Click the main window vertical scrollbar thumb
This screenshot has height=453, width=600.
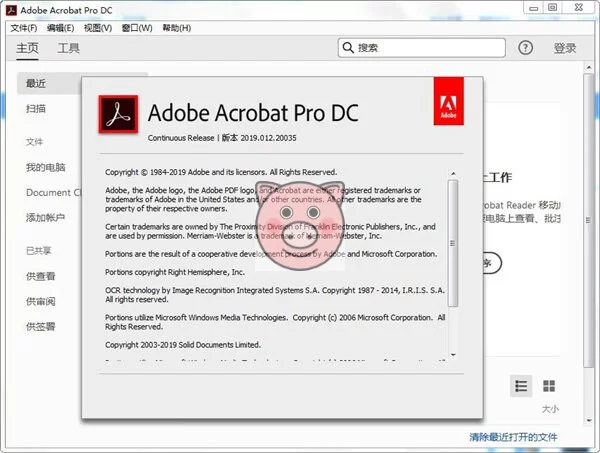[x=589, y=220]
